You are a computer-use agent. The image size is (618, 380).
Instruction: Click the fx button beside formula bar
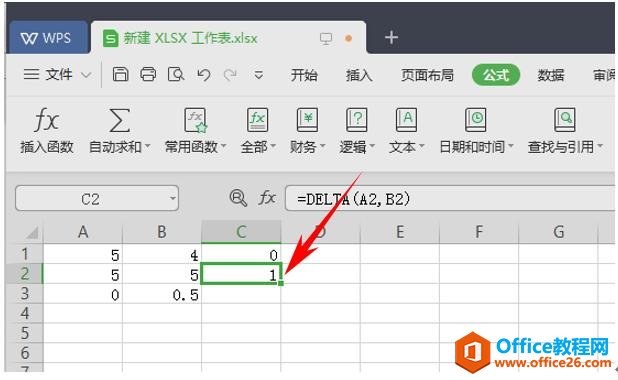tap(267, 198)
